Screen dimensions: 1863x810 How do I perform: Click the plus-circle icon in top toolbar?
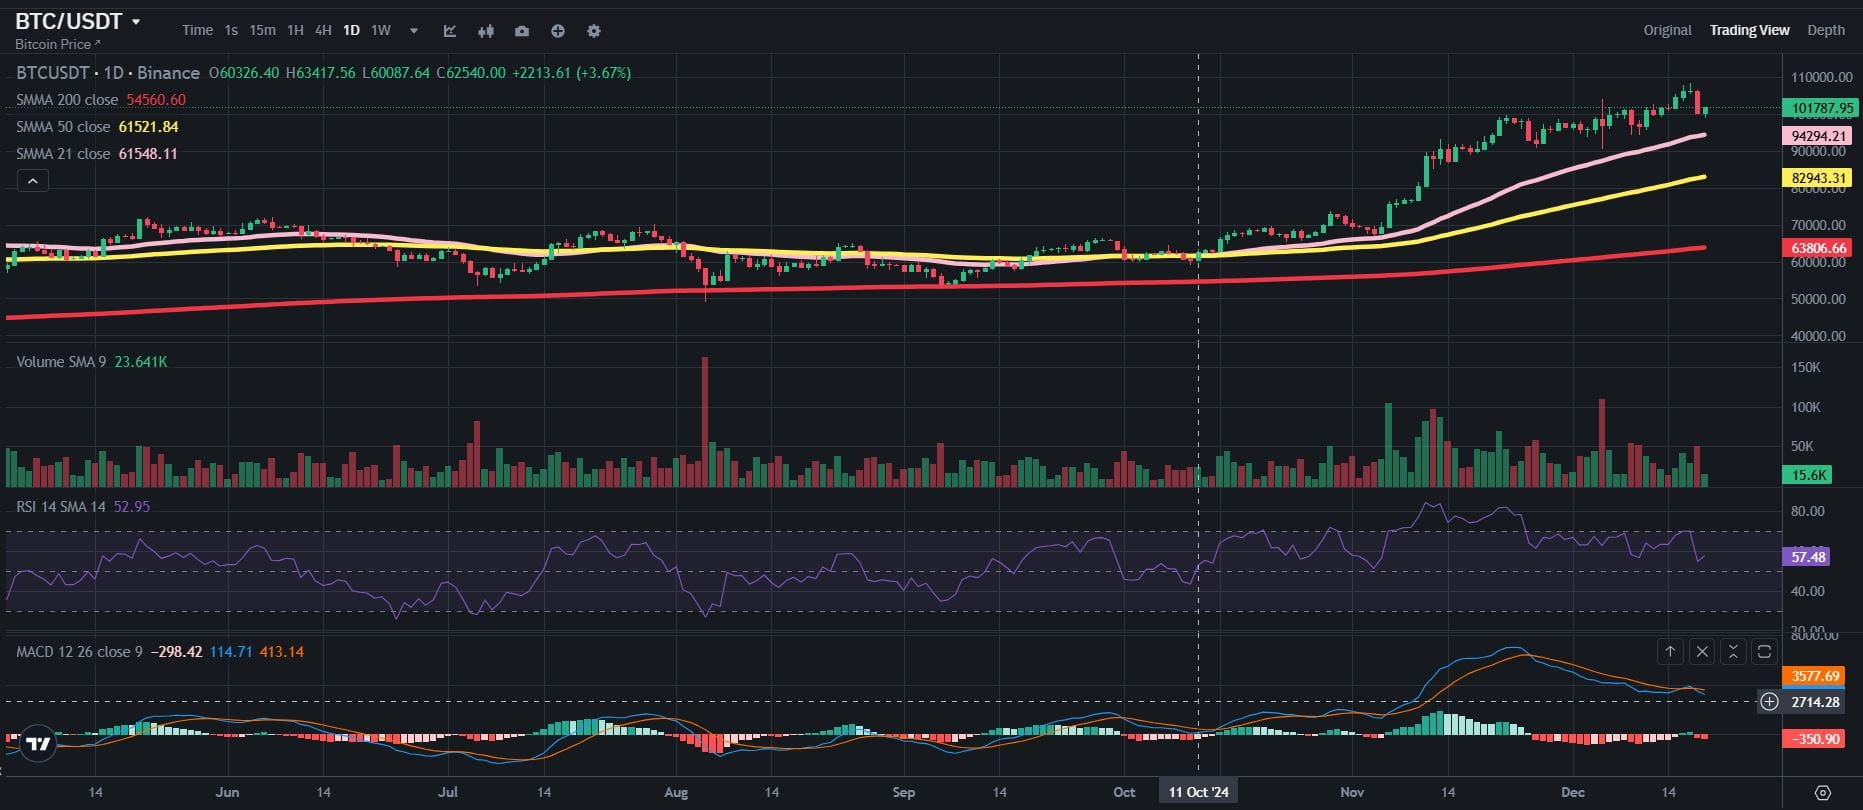[x=558, y=31]
